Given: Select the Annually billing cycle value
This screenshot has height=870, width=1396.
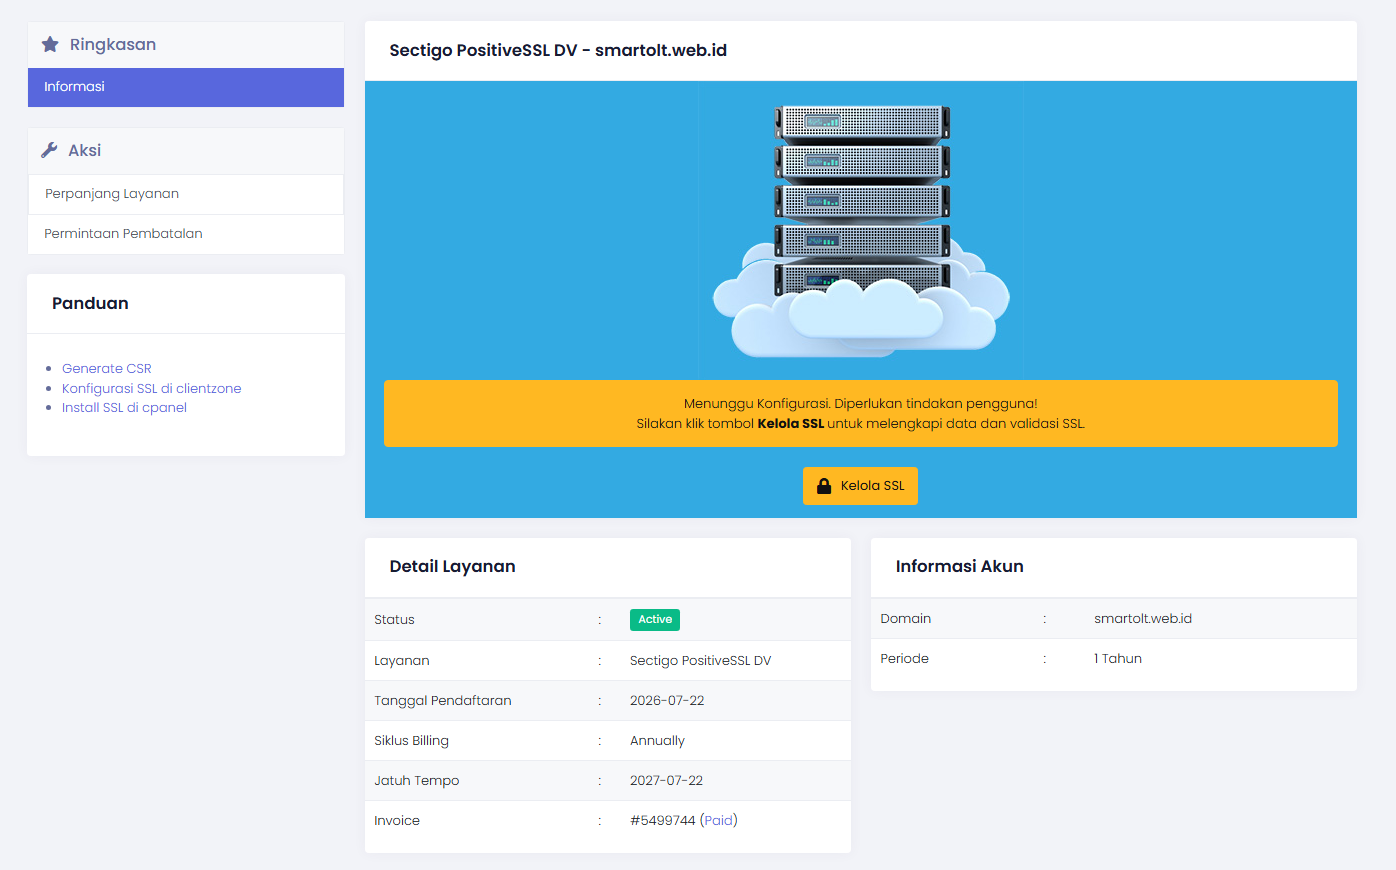Looking at the screenshot, I should click(658, 741).
